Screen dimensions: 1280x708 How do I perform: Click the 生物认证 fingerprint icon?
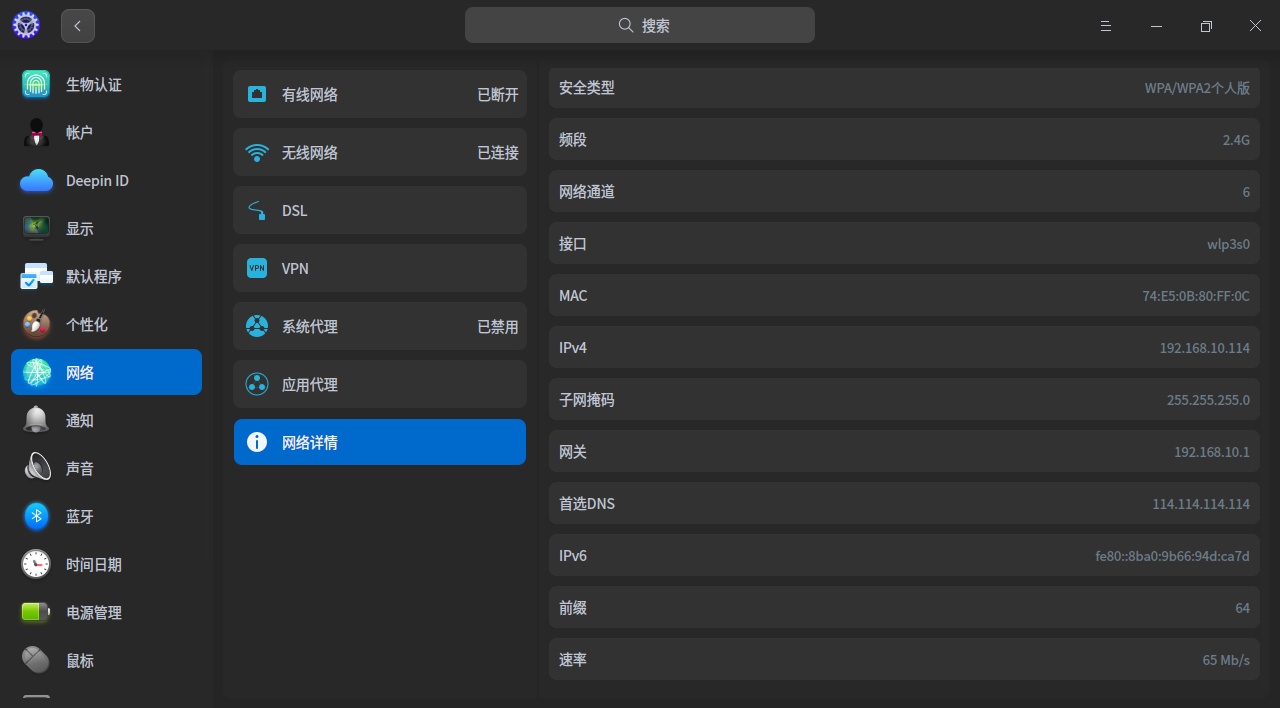pyautogui.click(x=36, y=84)
